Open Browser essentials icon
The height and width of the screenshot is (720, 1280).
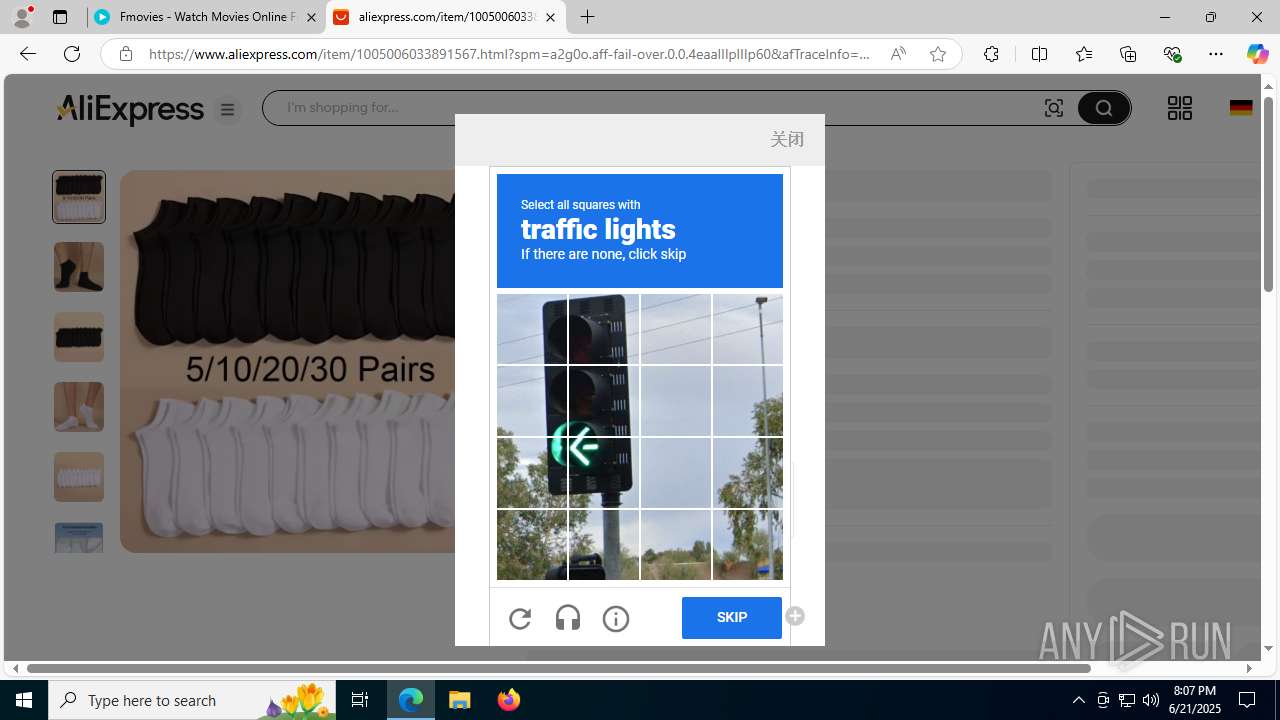coord(1172,54)
